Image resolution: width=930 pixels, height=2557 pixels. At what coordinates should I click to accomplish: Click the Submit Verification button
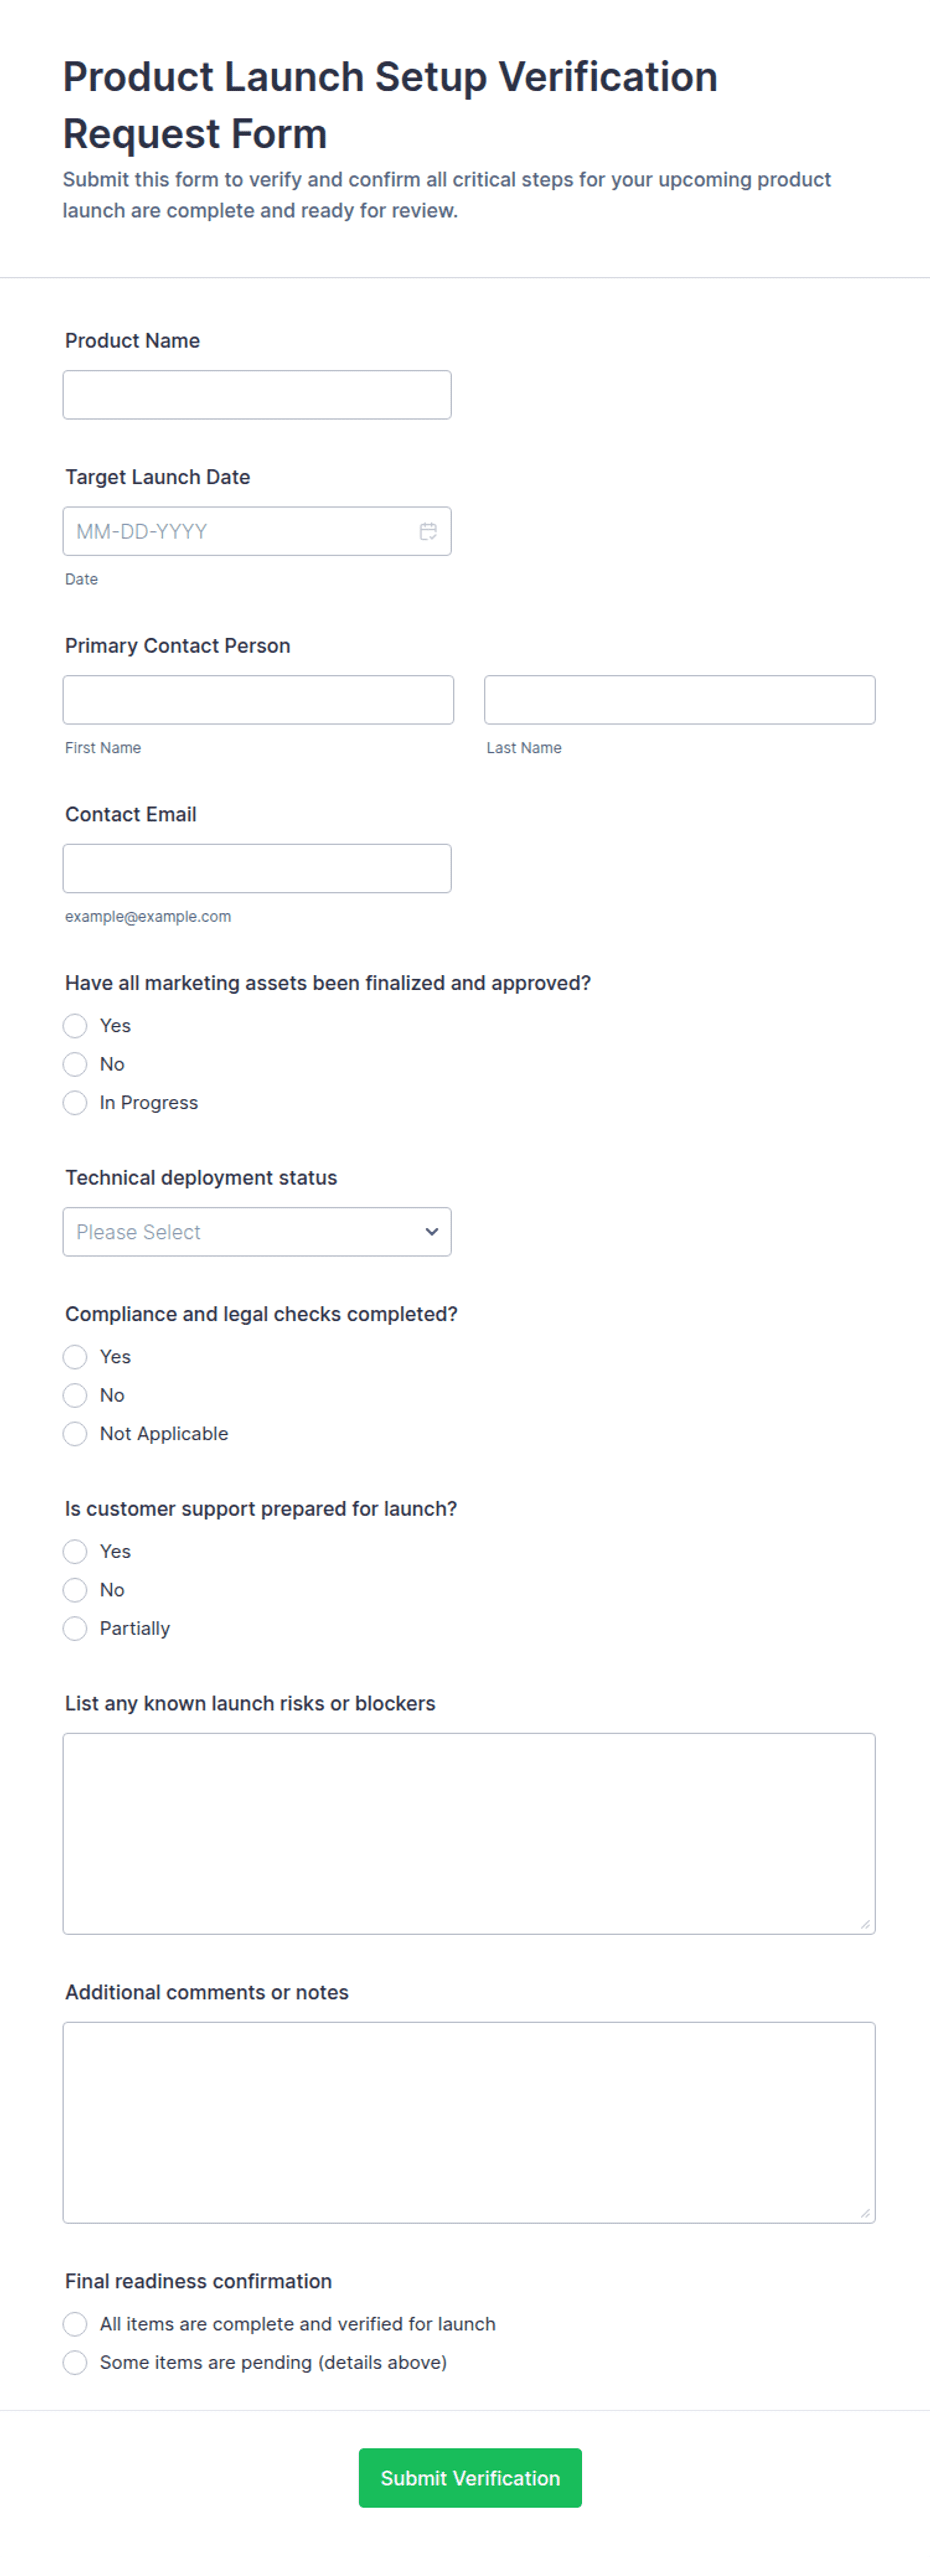[470, 2478]
